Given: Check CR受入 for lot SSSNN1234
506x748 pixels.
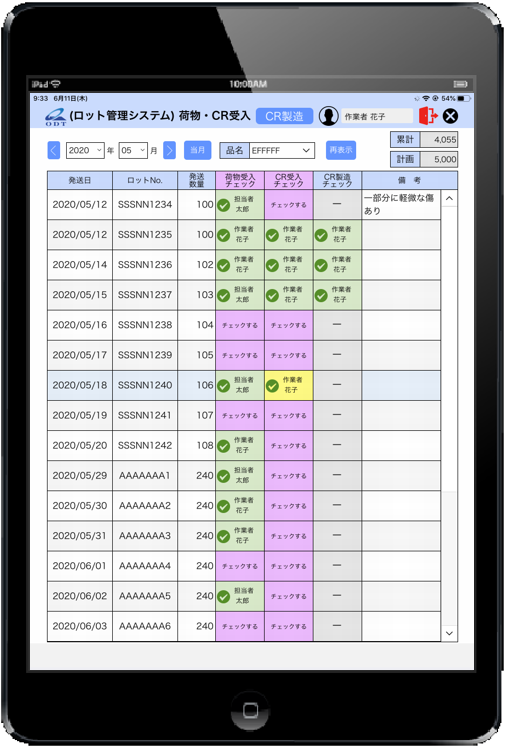Looking at the screenshot, I should [x=289, y=205].
